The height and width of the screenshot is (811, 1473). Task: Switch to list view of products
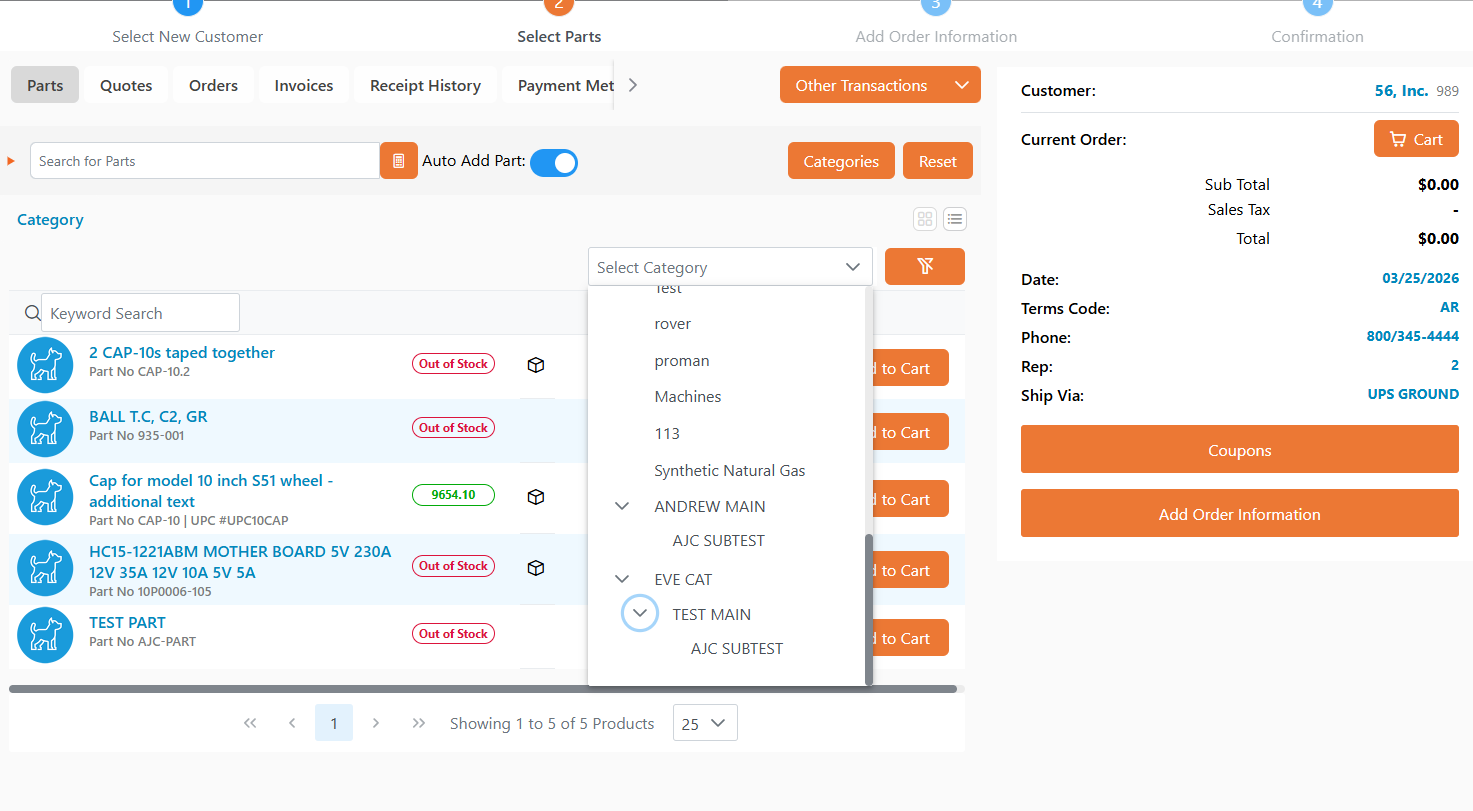click(954, 218)
